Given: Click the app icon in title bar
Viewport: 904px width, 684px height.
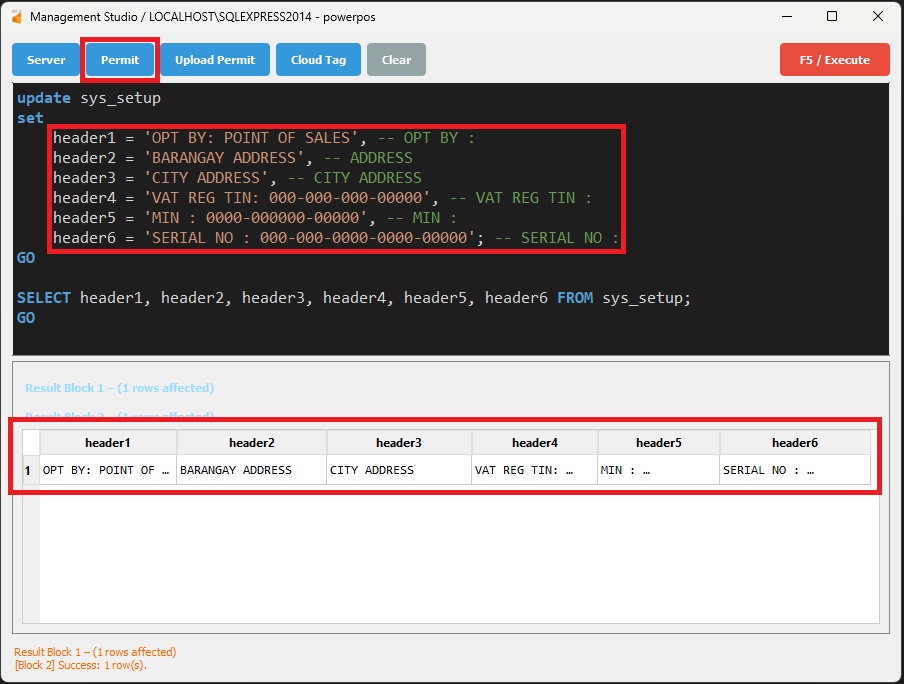Looking at the screenshot, I should pyautogui.click(x=15, y=17).
